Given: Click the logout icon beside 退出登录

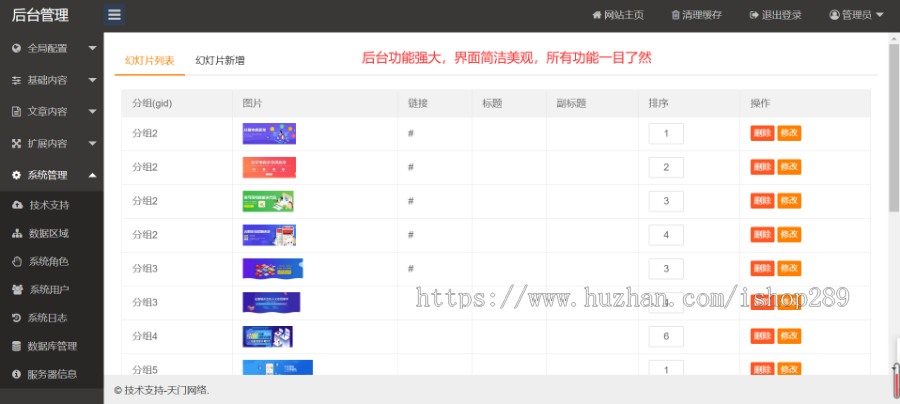Looking at the screenshot, I should (754, 15).
